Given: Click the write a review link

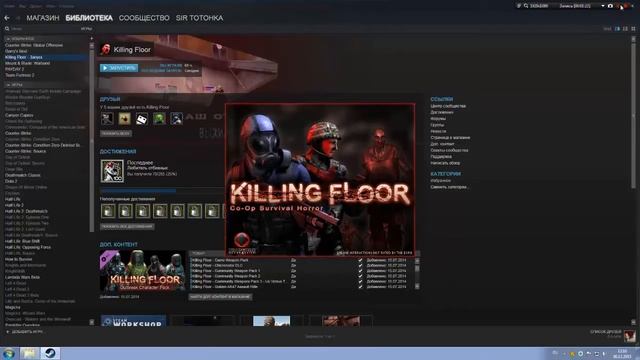Looking at the screenshot, I should click(x=445, y=163).
